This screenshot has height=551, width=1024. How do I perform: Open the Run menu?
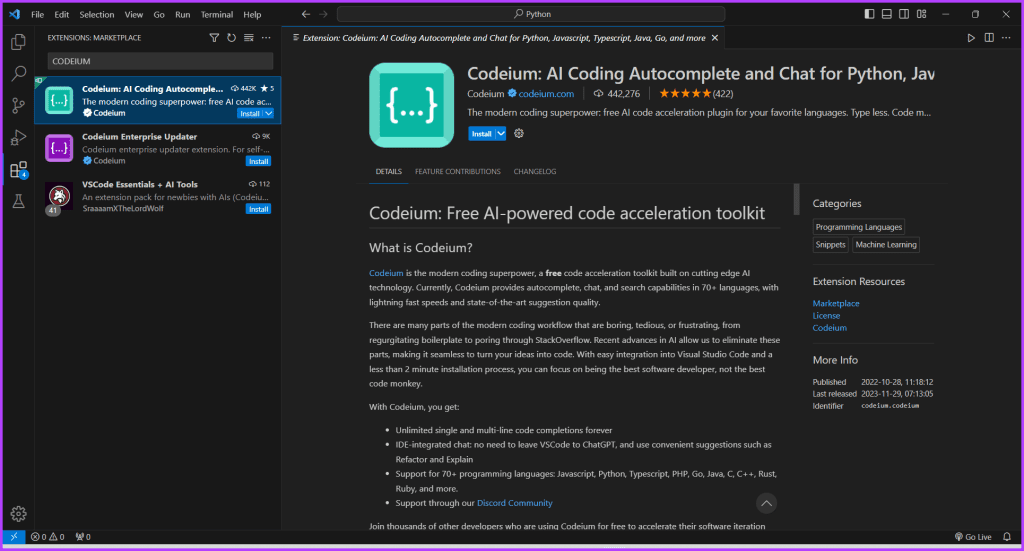[183, 14]
